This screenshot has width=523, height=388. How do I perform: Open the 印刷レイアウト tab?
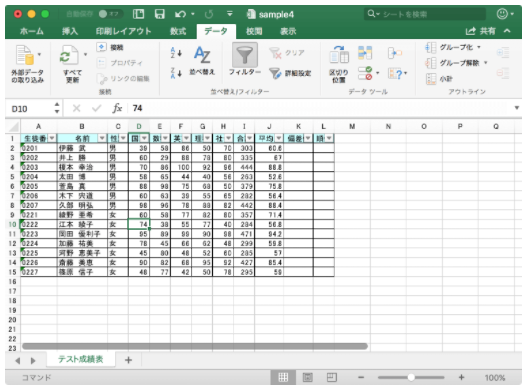(123, 31)
